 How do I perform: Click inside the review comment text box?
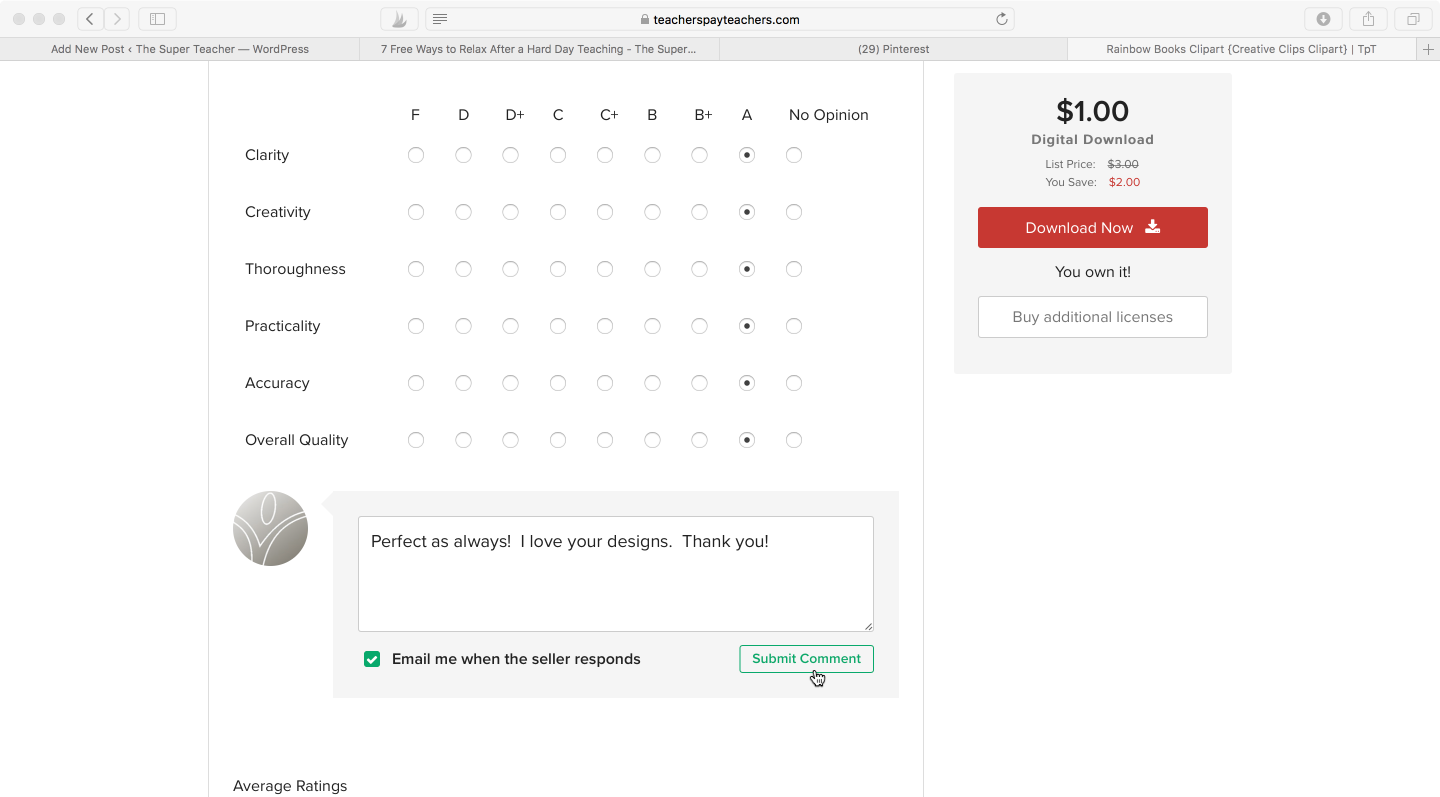pos(615,573)
